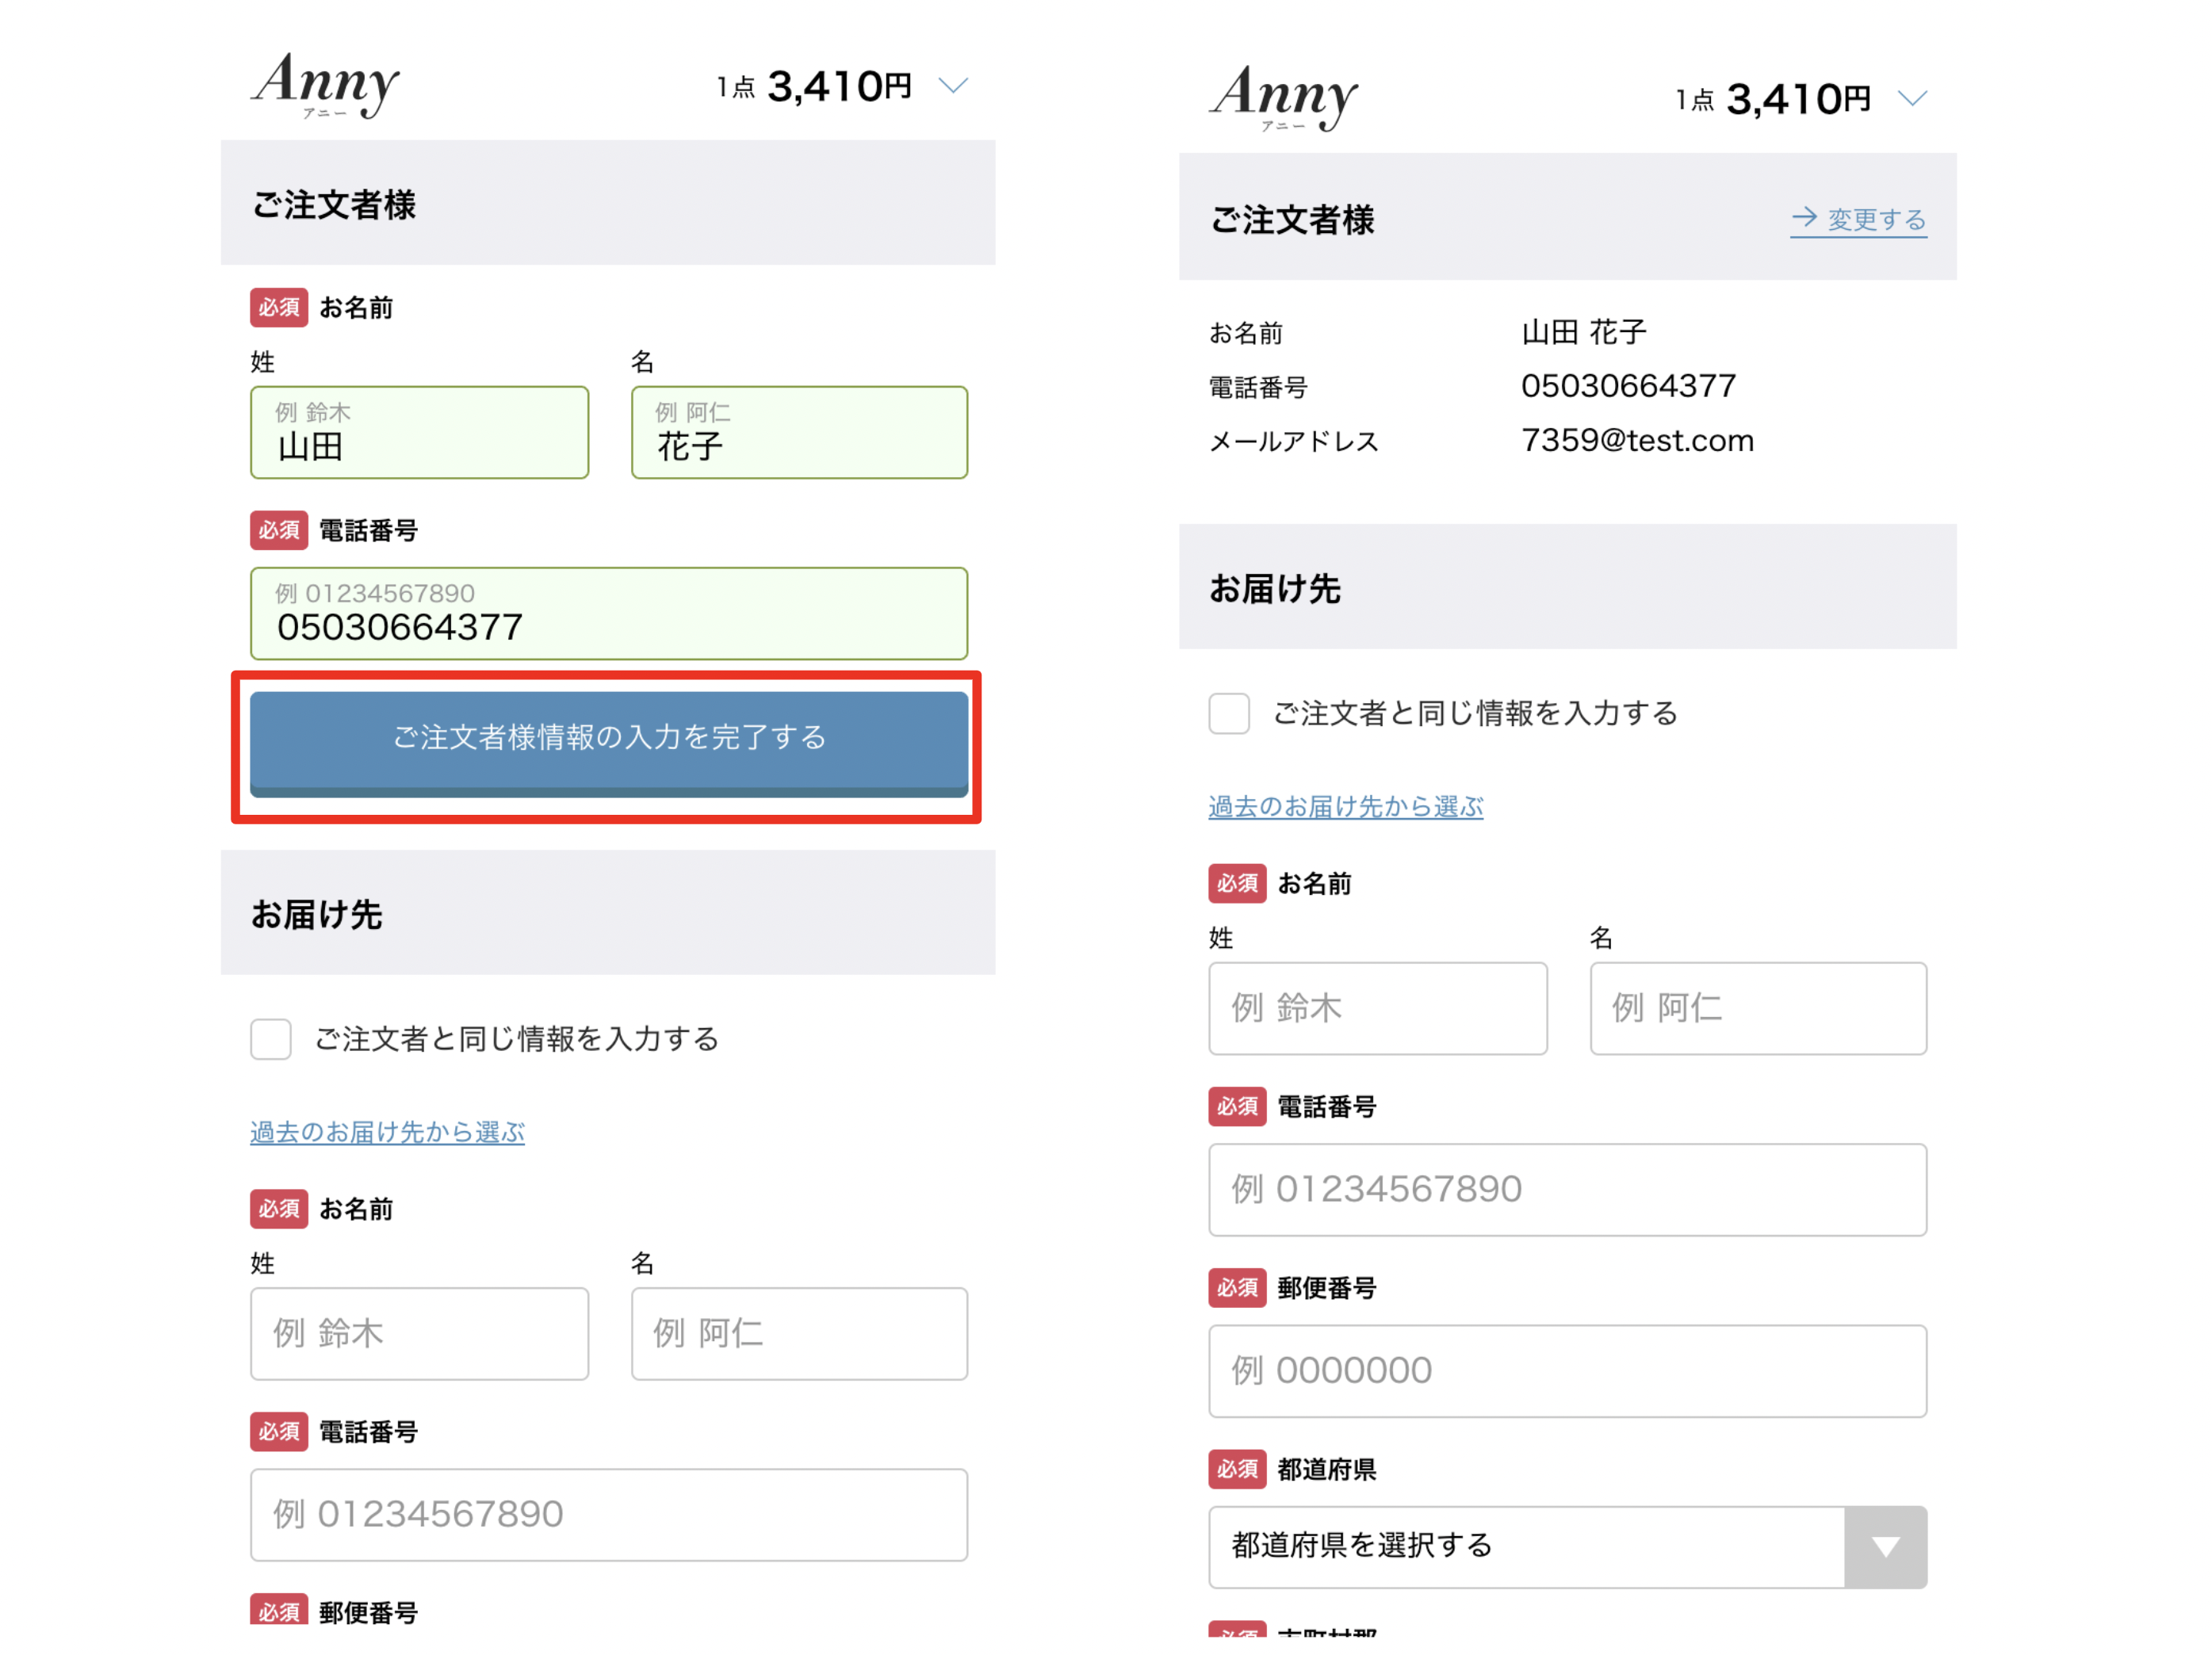Click delivery 名 field in right screen
Screen dimensions: 2212x1655
(1758, 1008)
